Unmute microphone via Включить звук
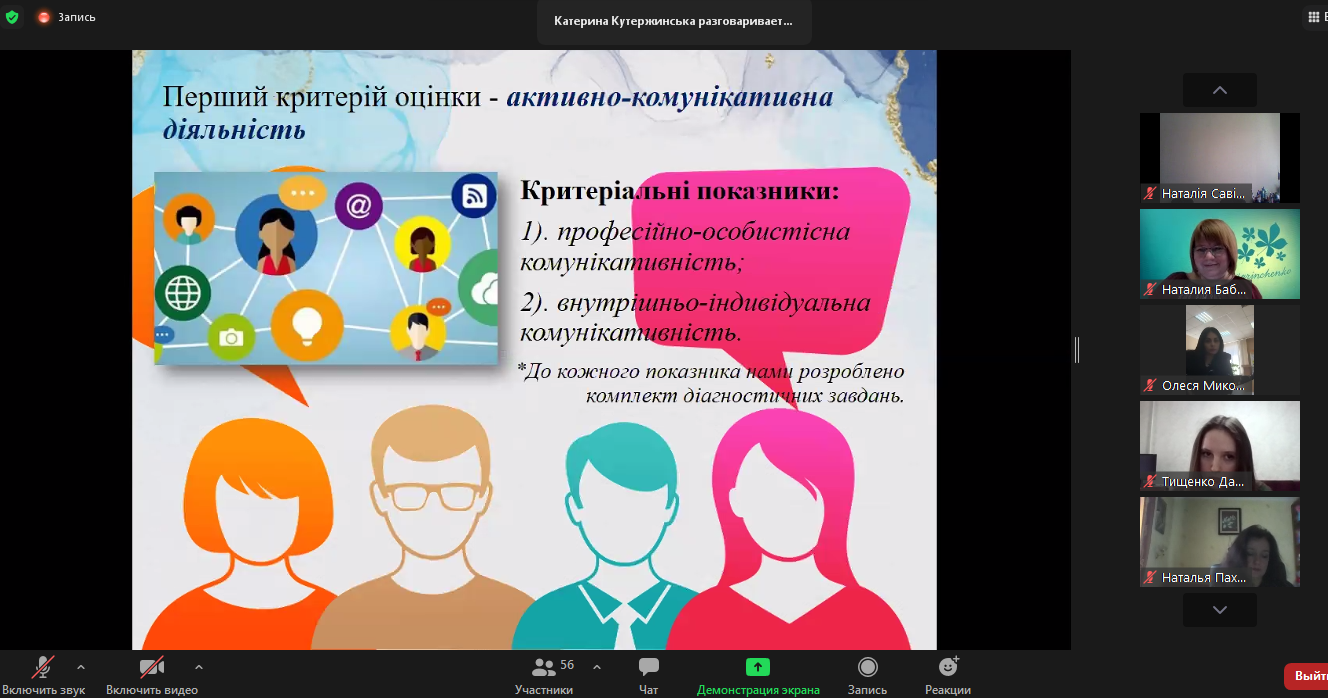The height and width of the screenshot is (700, 1328). point(43,667)
